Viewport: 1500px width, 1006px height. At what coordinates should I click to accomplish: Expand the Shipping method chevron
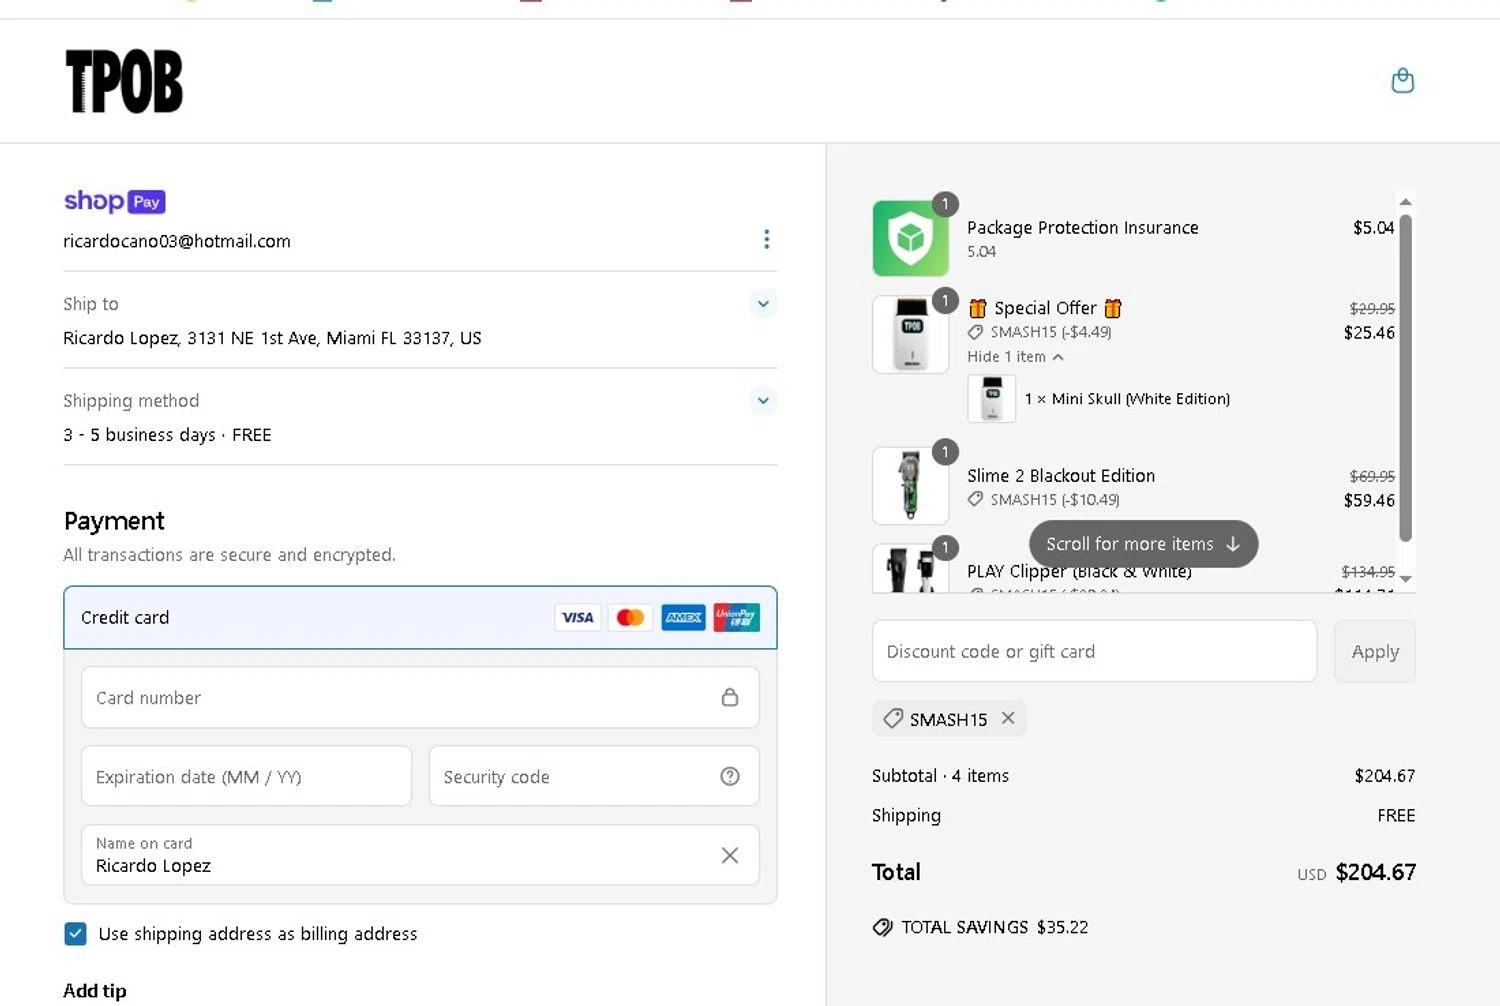click(x=763, y=401)
